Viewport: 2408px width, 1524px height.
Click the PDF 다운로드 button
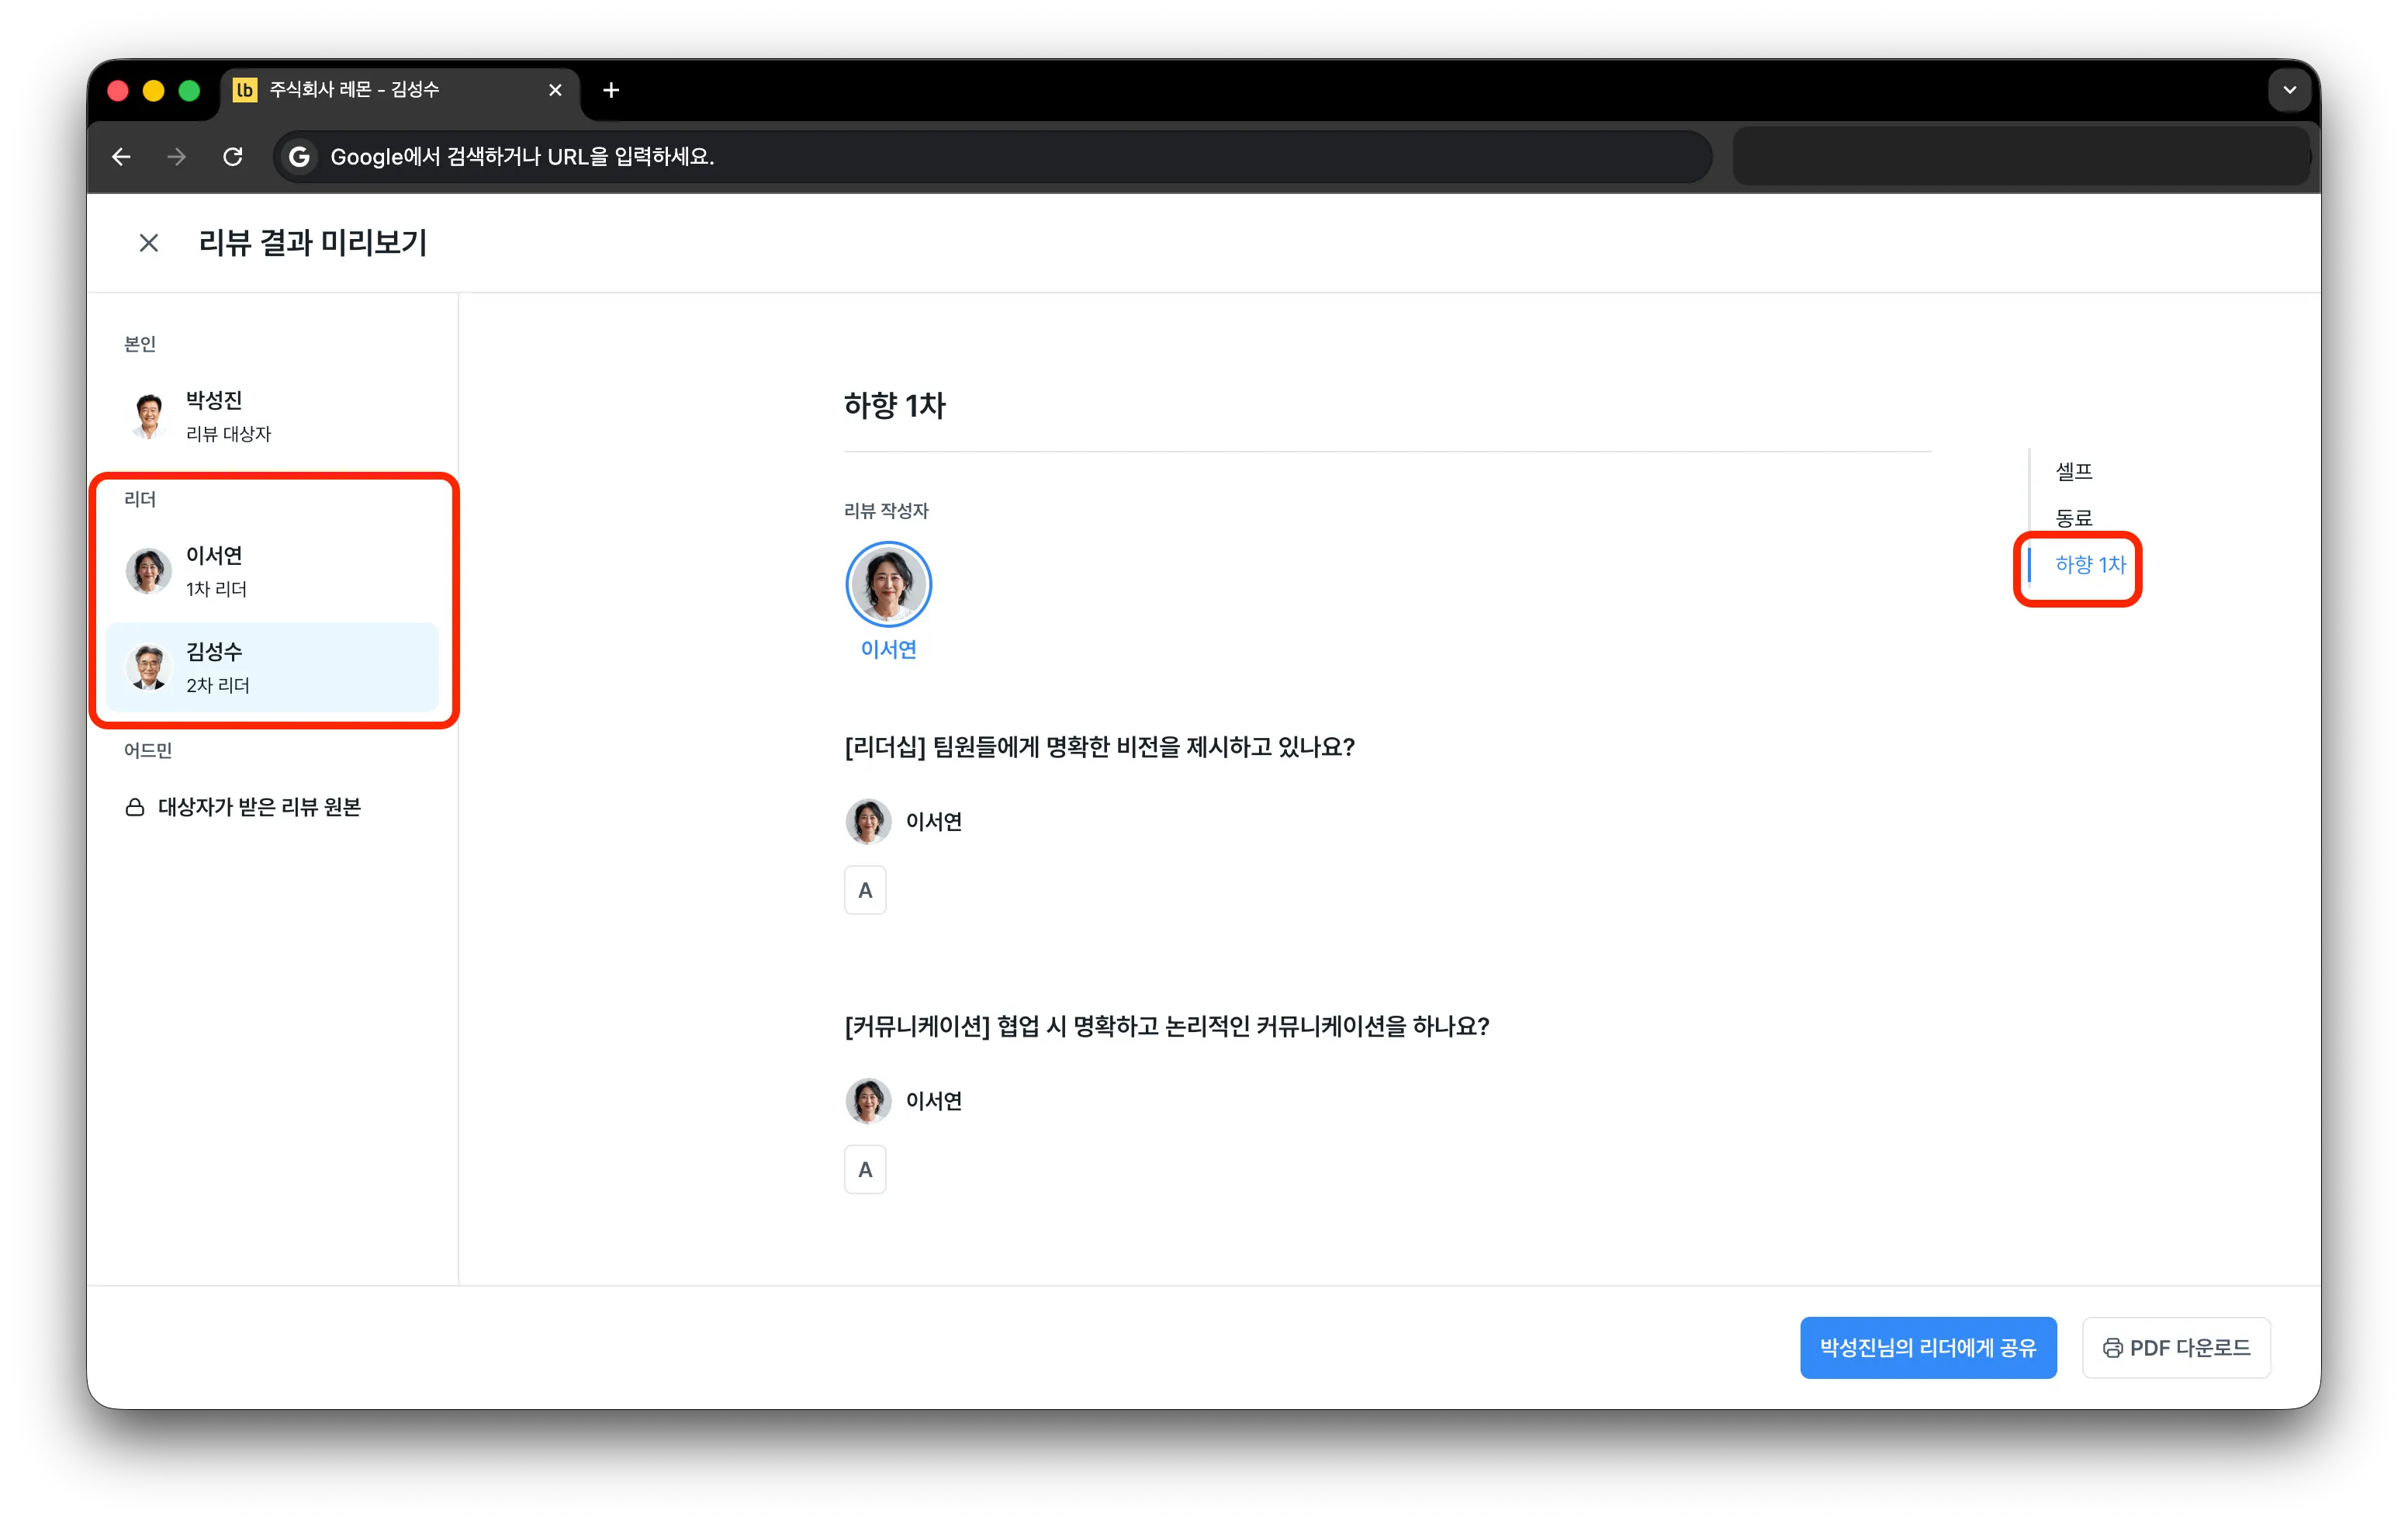2176,1348
